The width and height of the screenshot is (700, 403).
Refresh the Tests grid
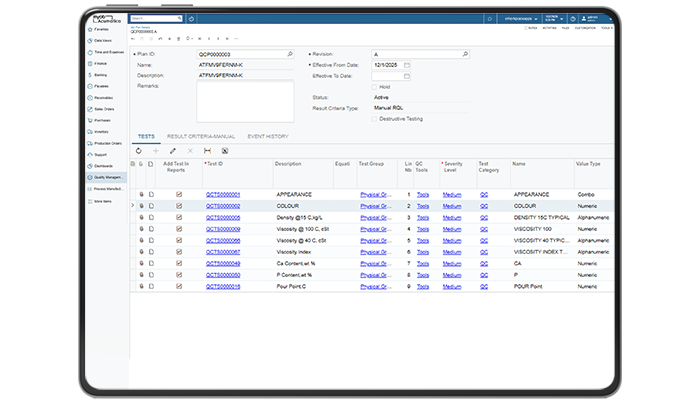[x=139, y=151]
